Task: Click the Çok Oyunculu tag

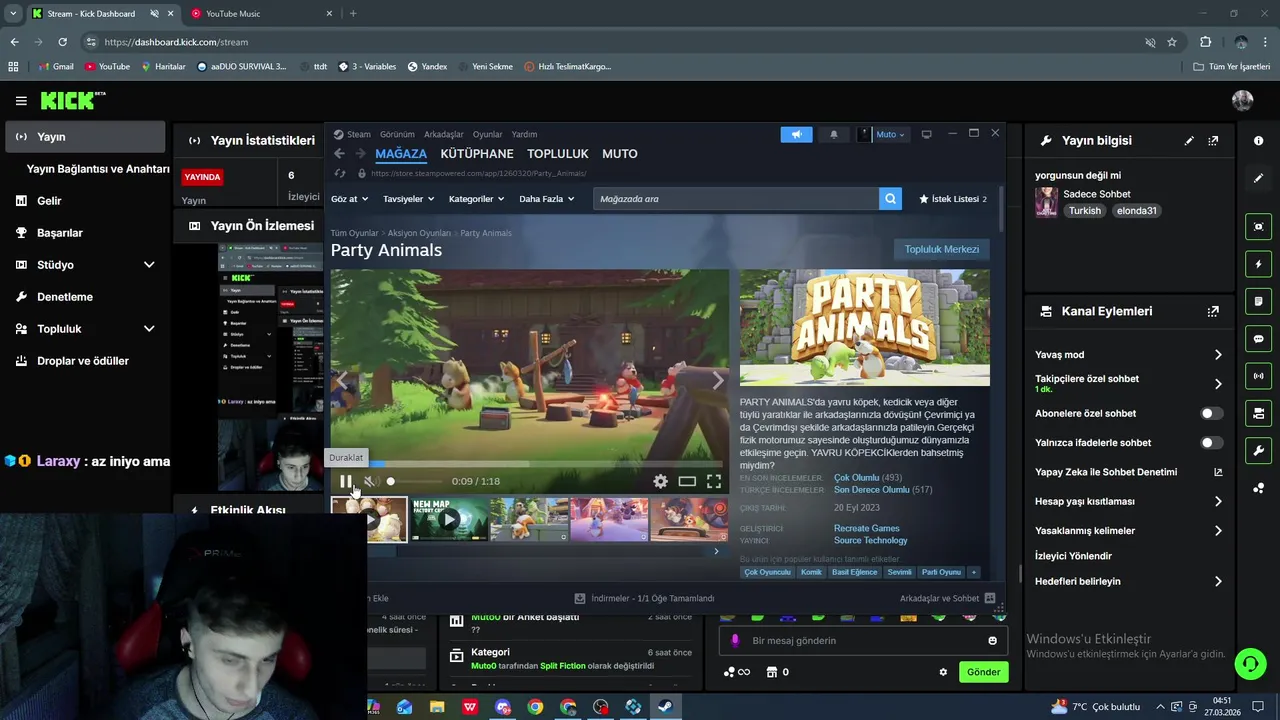Action: (x=768, y=572)
